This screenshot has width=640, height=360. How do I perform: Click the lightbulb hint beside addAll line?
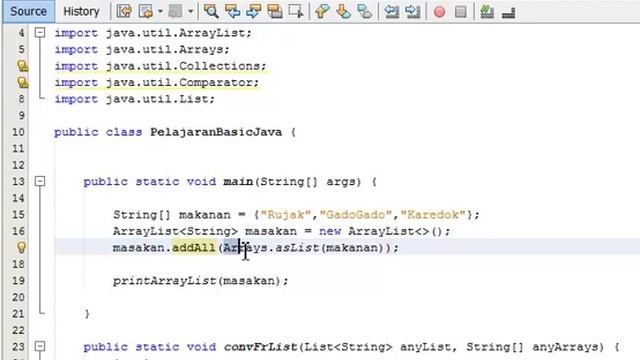(21, 247)
